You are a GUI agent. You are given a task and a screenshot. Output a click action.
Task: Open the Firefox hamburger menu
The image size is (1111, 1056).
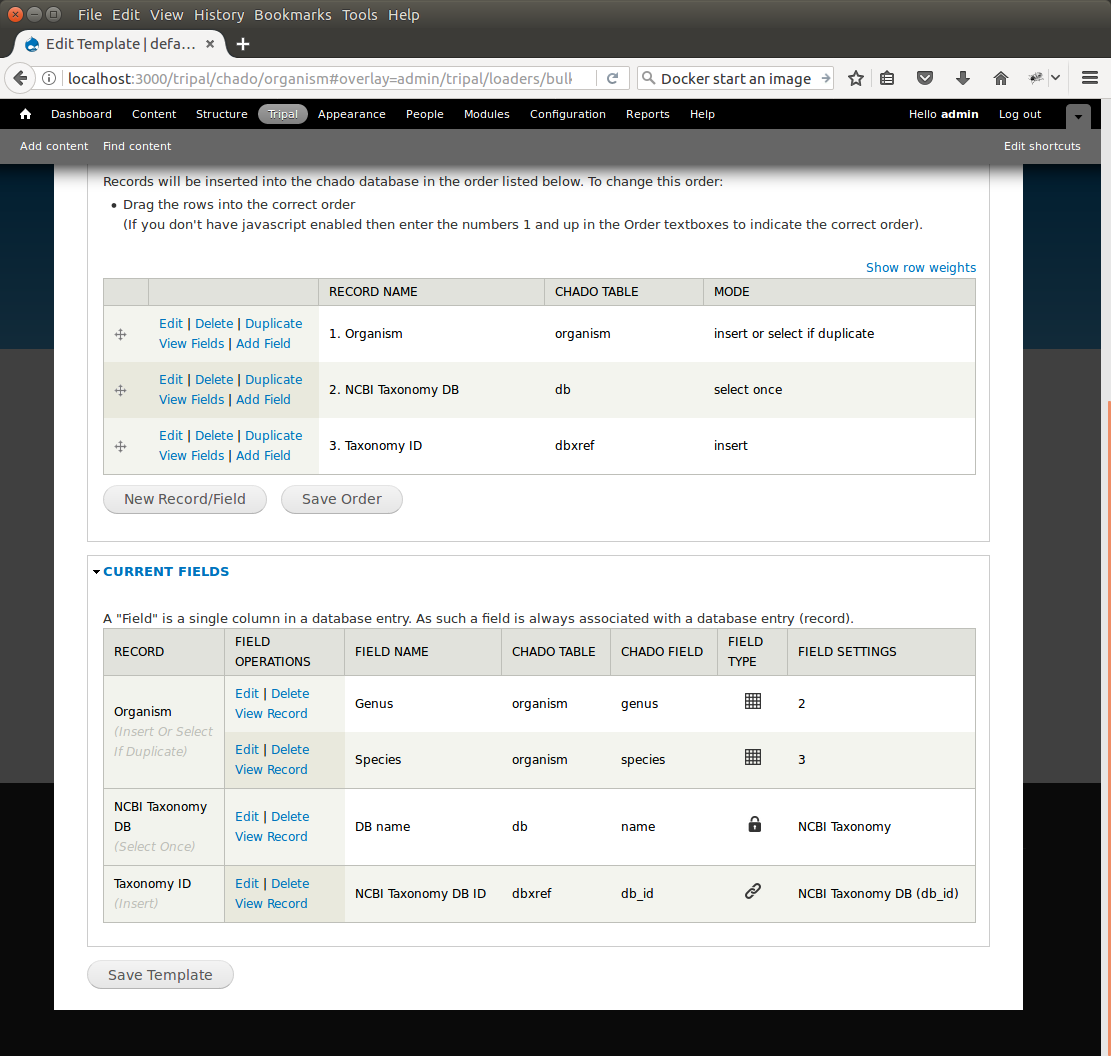tap(1090, 78)
